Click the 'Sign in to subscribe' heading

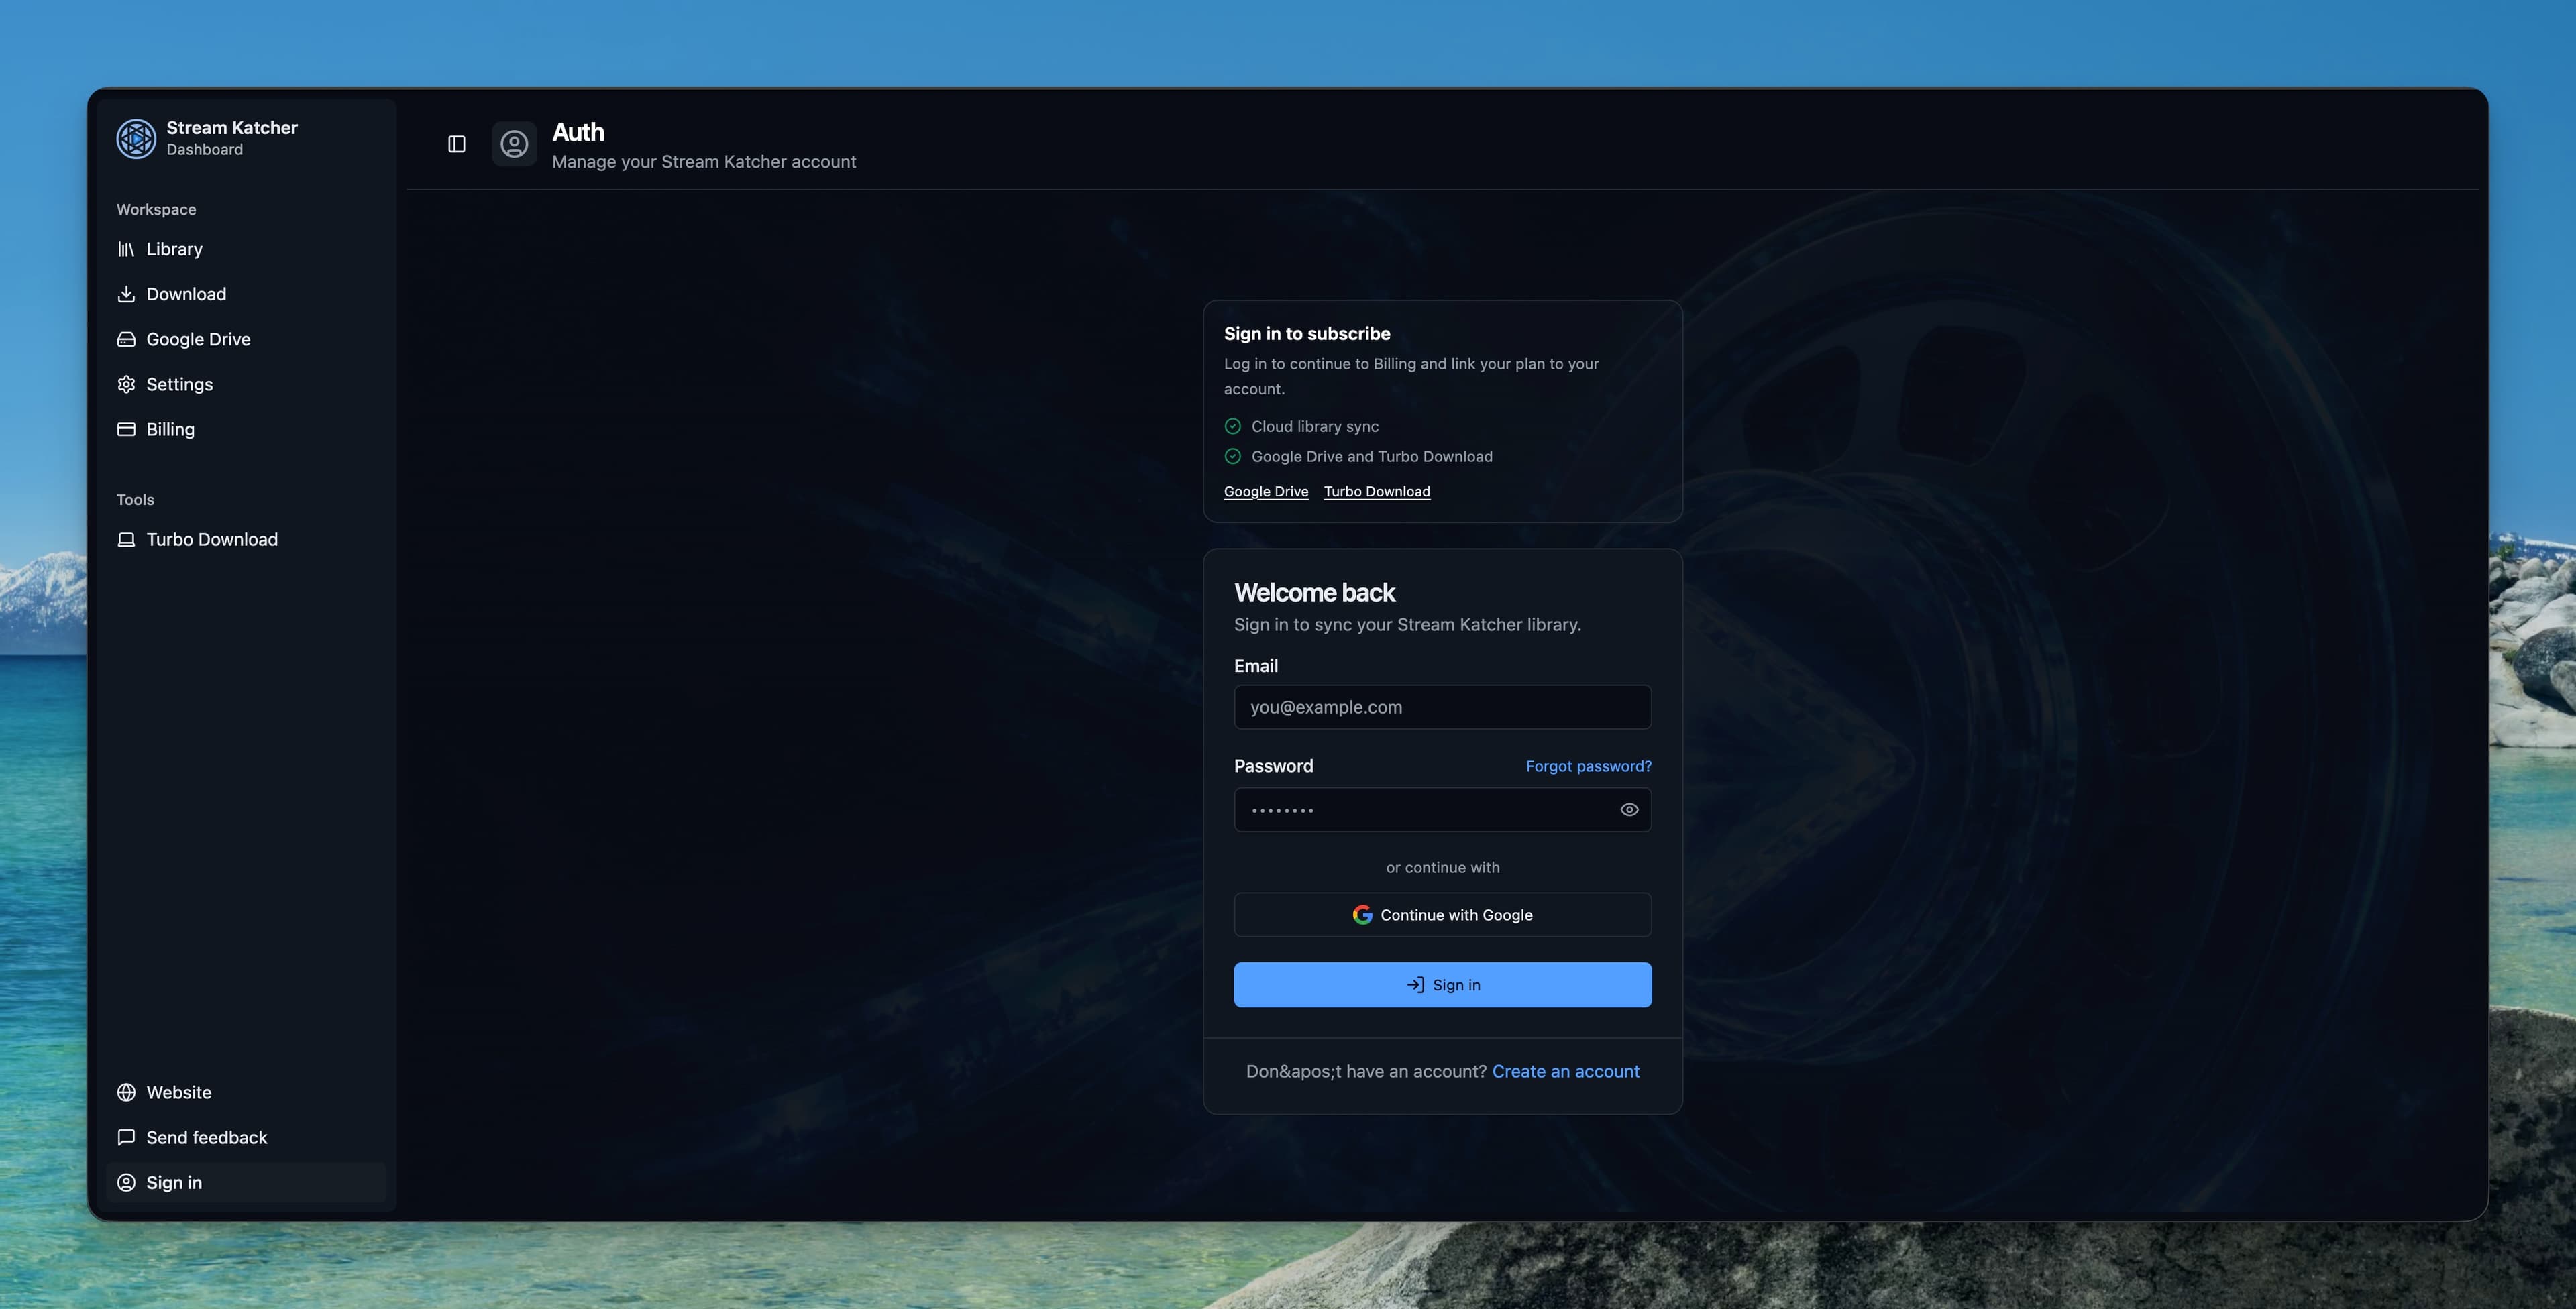(1307, 334)
